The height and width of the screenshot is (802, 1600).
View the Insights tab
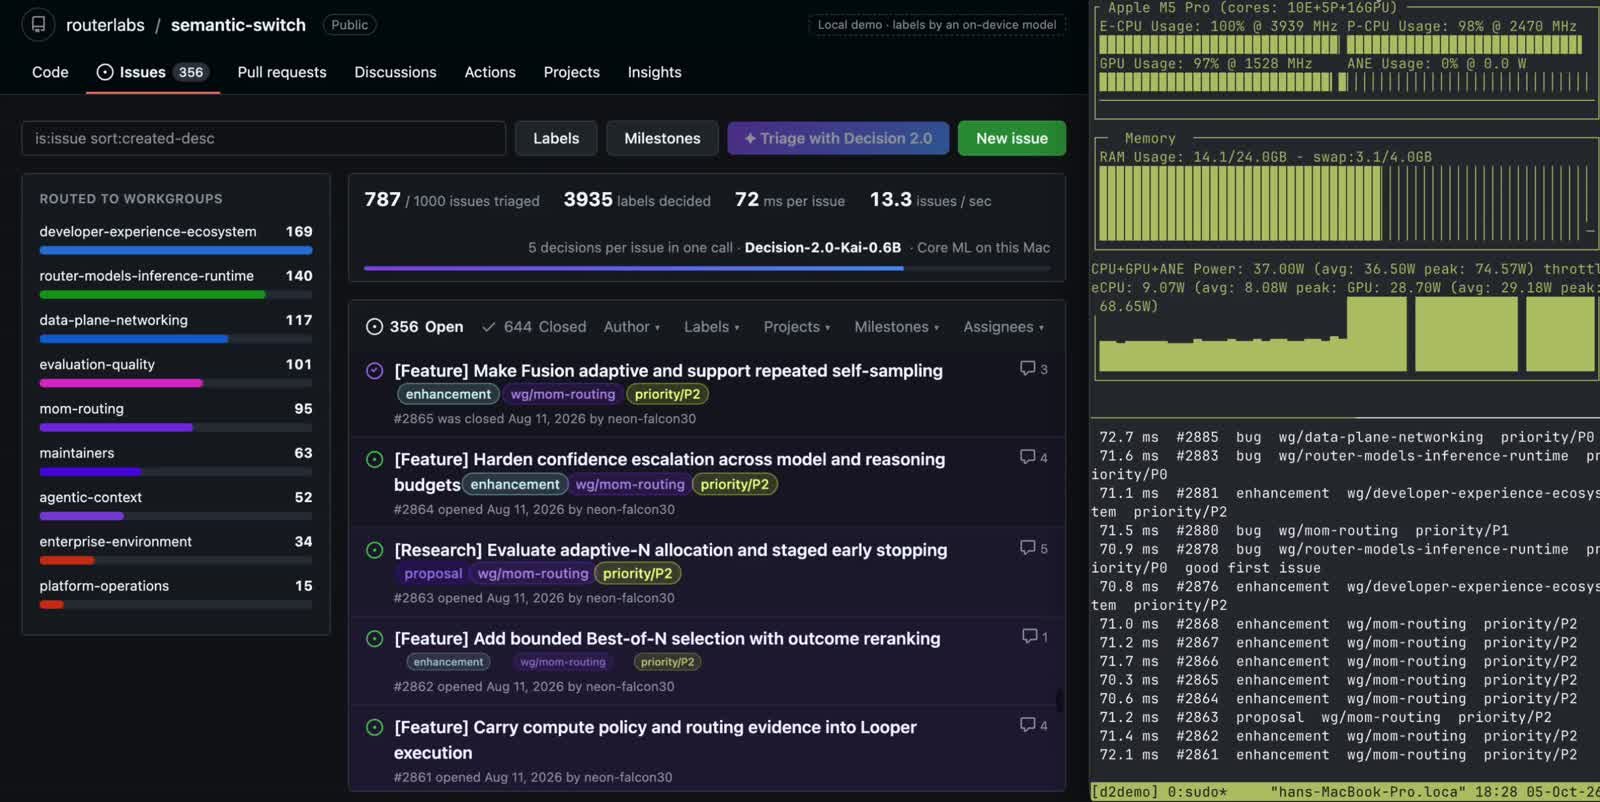tap(654, 72)
